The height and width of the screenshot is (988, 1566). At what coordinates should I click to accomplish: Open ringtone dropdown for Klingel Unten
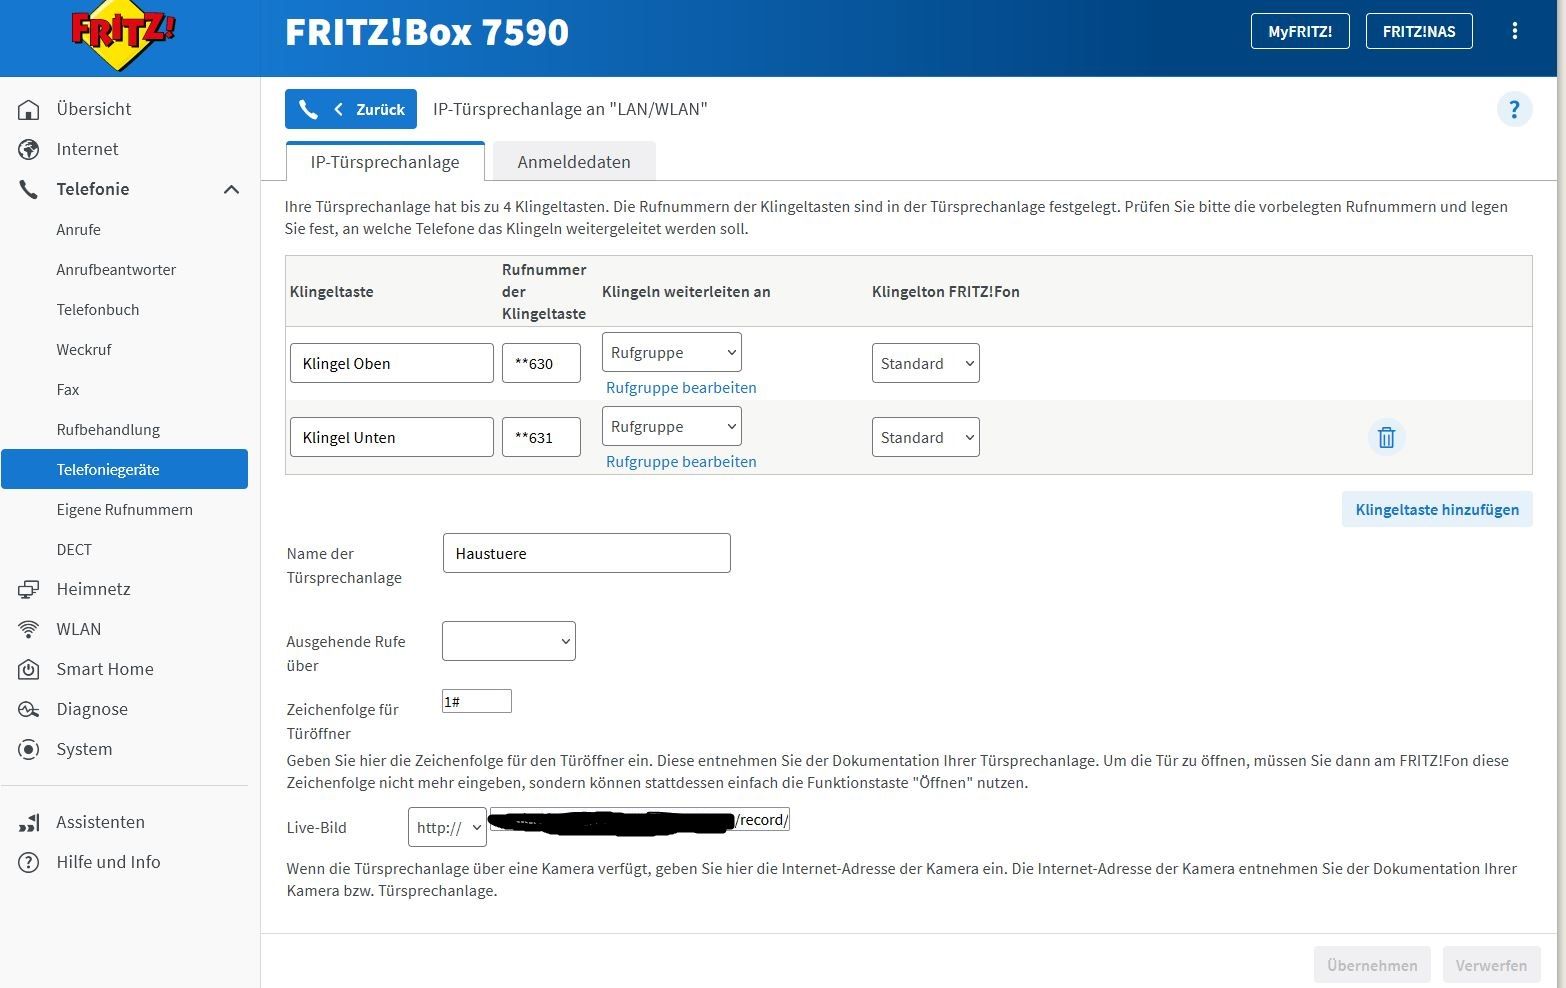click(x=926, y=437)
